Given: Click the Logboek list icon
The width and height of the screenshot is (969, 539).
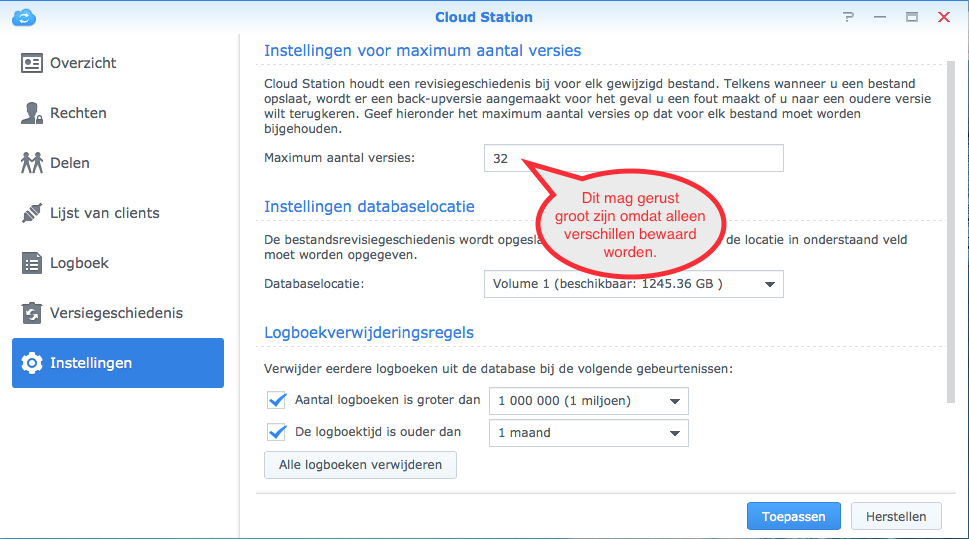Looking at the screenshot, I should (x=32, y=263).
